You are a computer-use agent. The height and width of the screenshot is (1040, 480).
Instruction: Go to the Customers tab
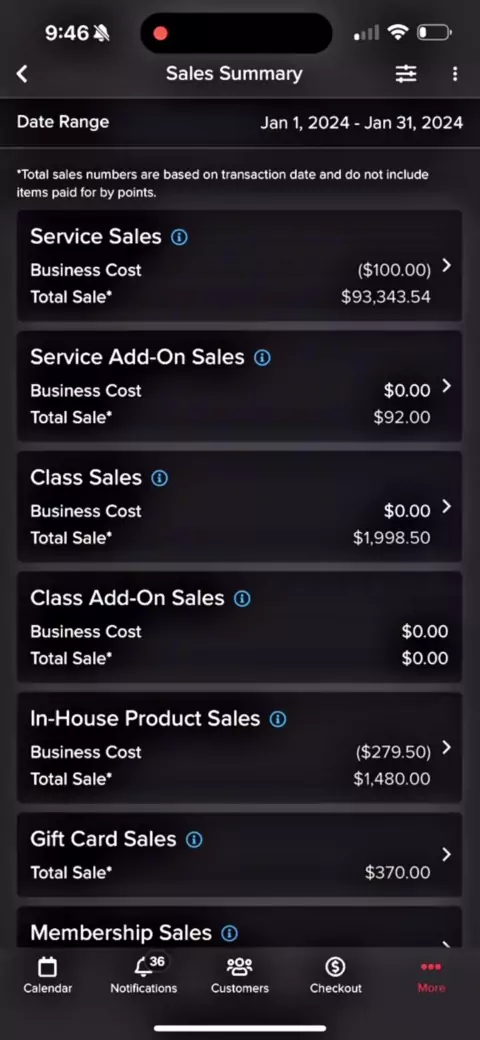240,976
